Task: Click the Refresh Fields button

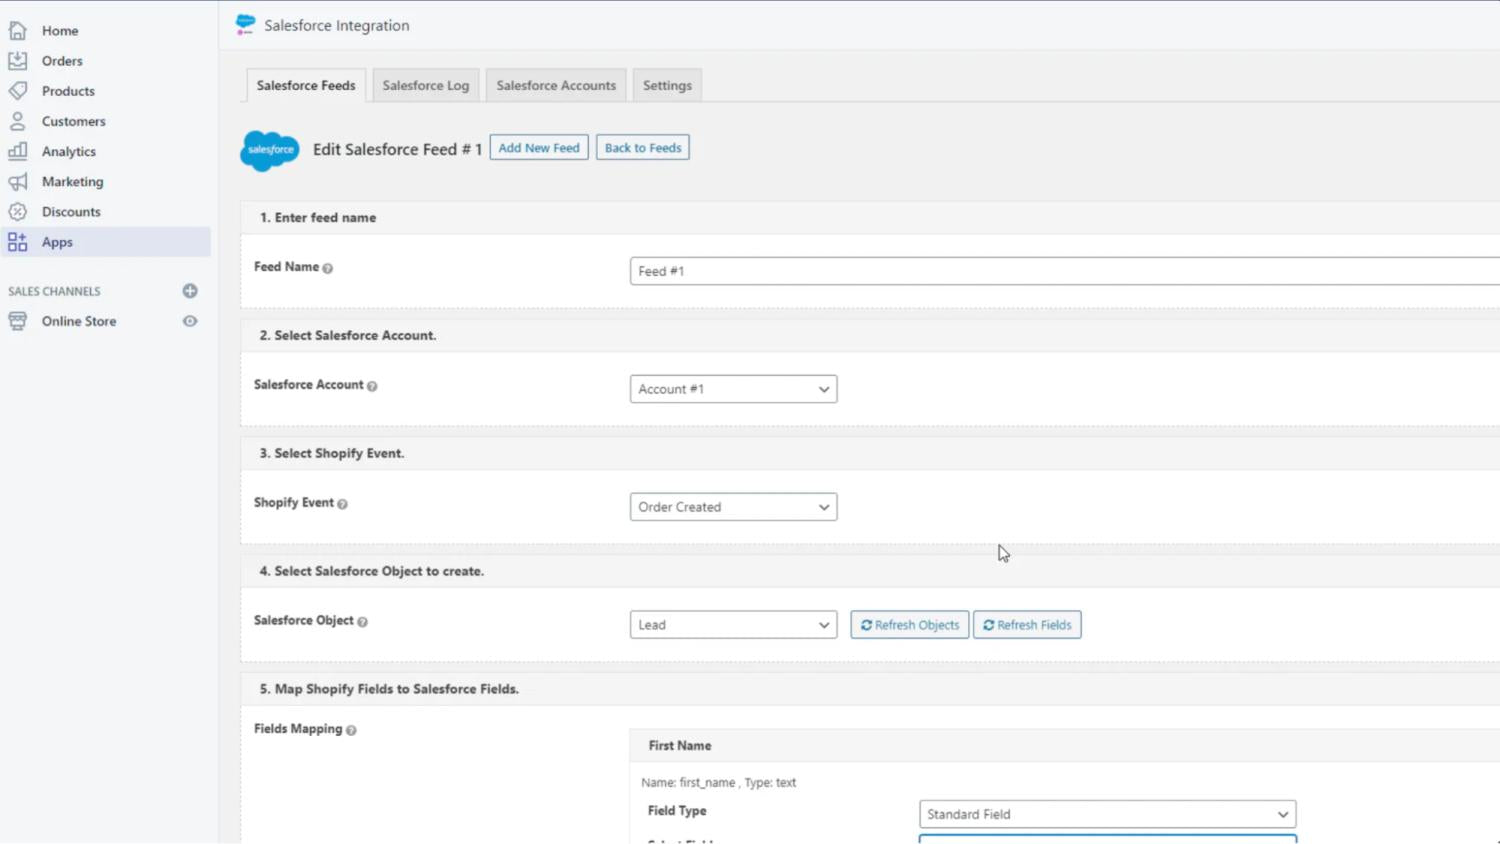Action: pos(1027,625)
